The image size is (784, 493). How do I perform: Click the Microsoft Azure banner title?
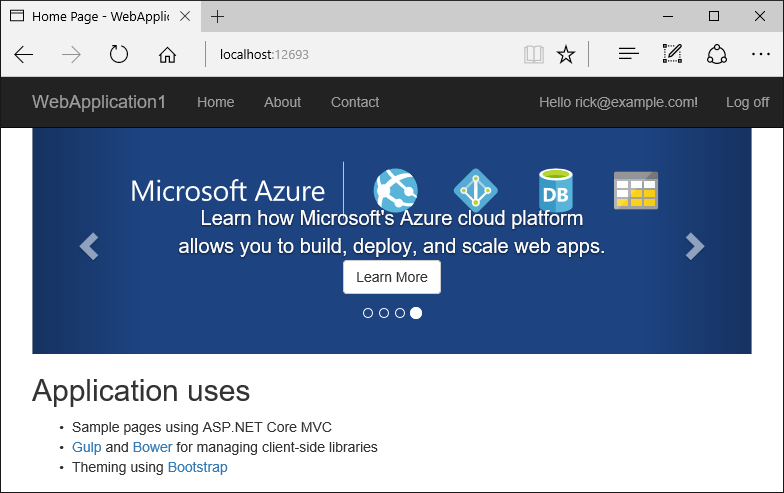point(228,191)
